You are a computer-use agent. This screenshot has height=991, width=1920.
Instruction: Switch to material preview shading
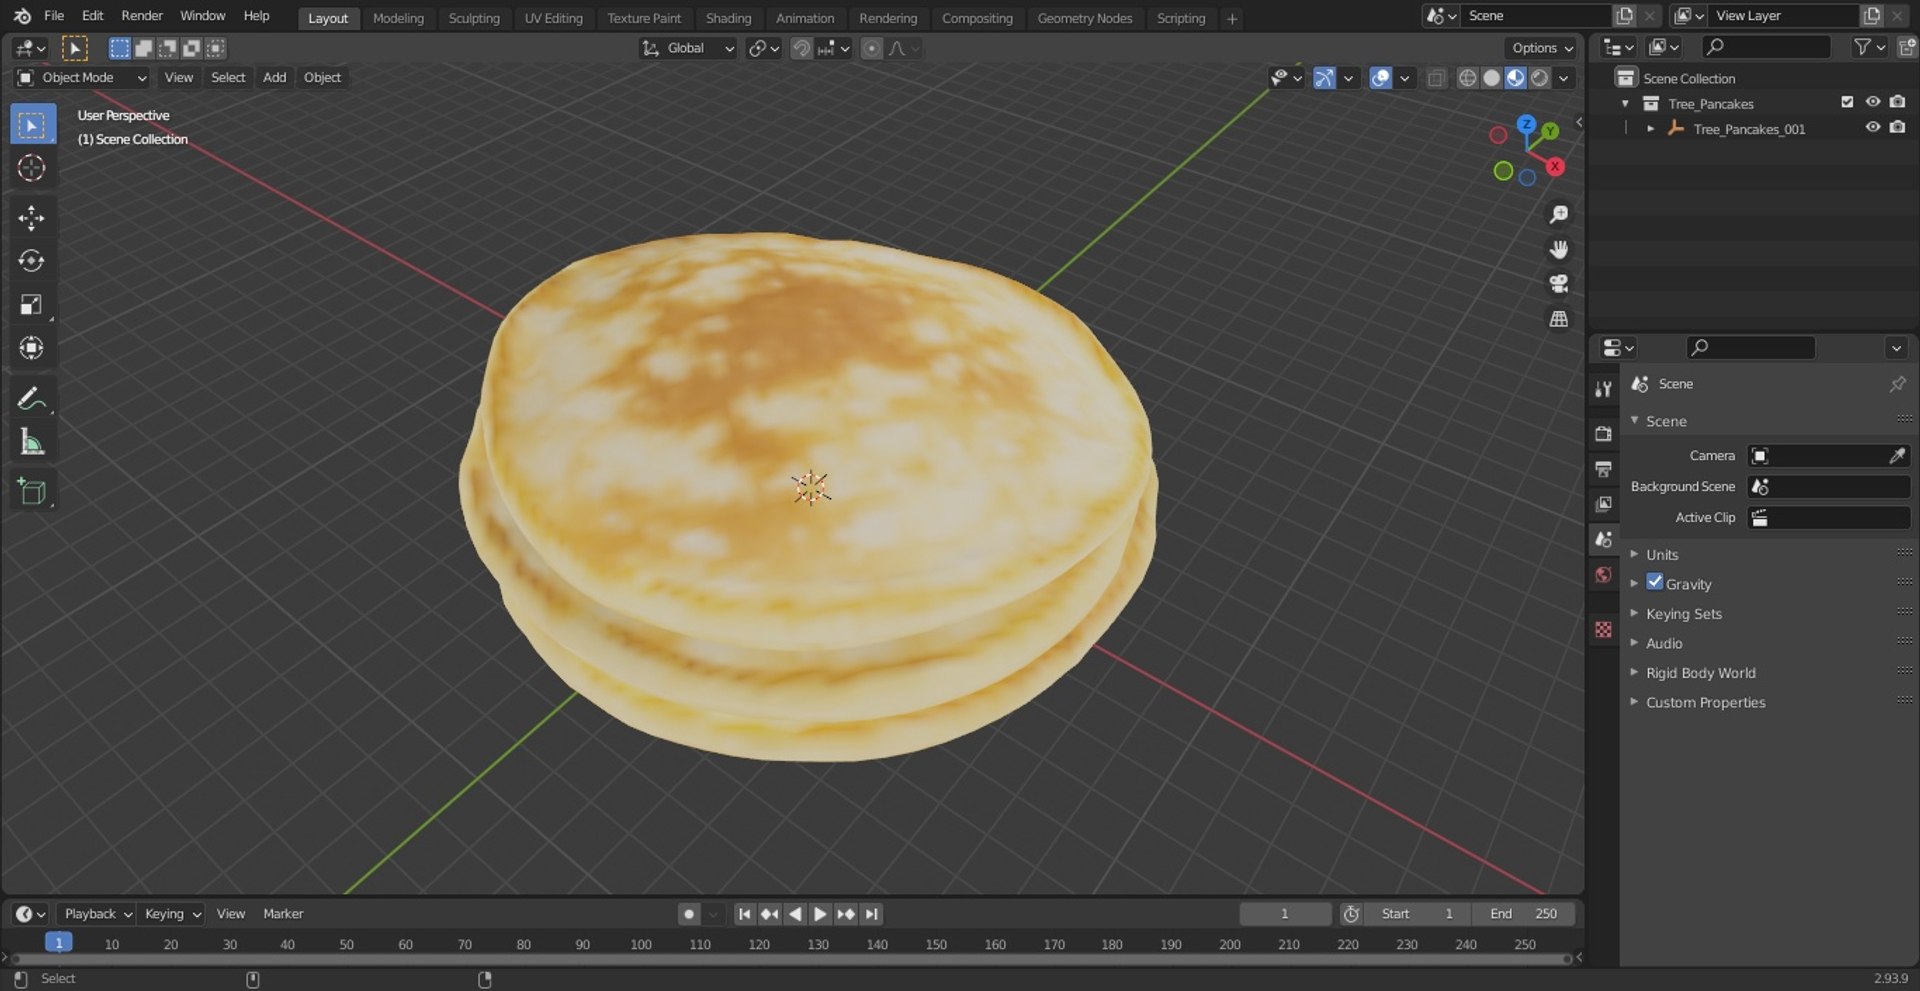1515,78
